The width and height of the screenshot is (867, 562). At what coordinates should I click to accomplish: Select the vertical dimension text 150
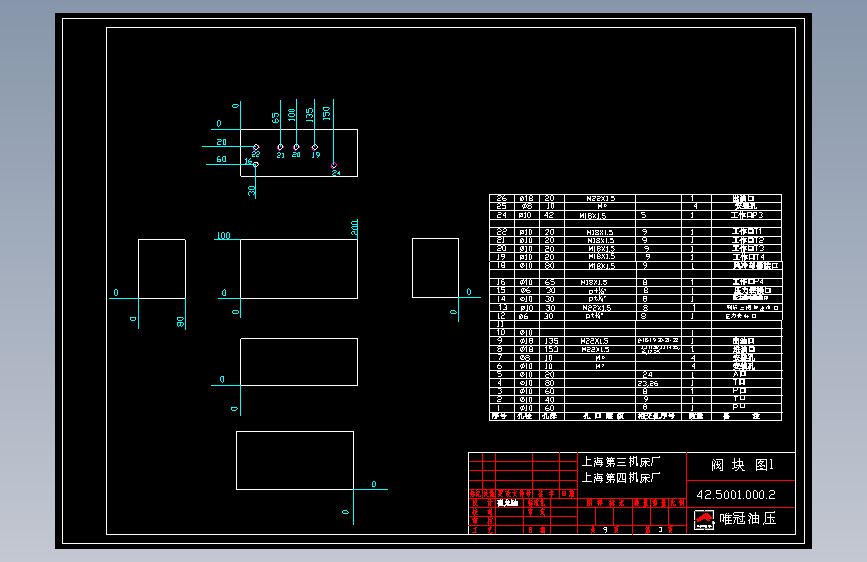[327, 113]
